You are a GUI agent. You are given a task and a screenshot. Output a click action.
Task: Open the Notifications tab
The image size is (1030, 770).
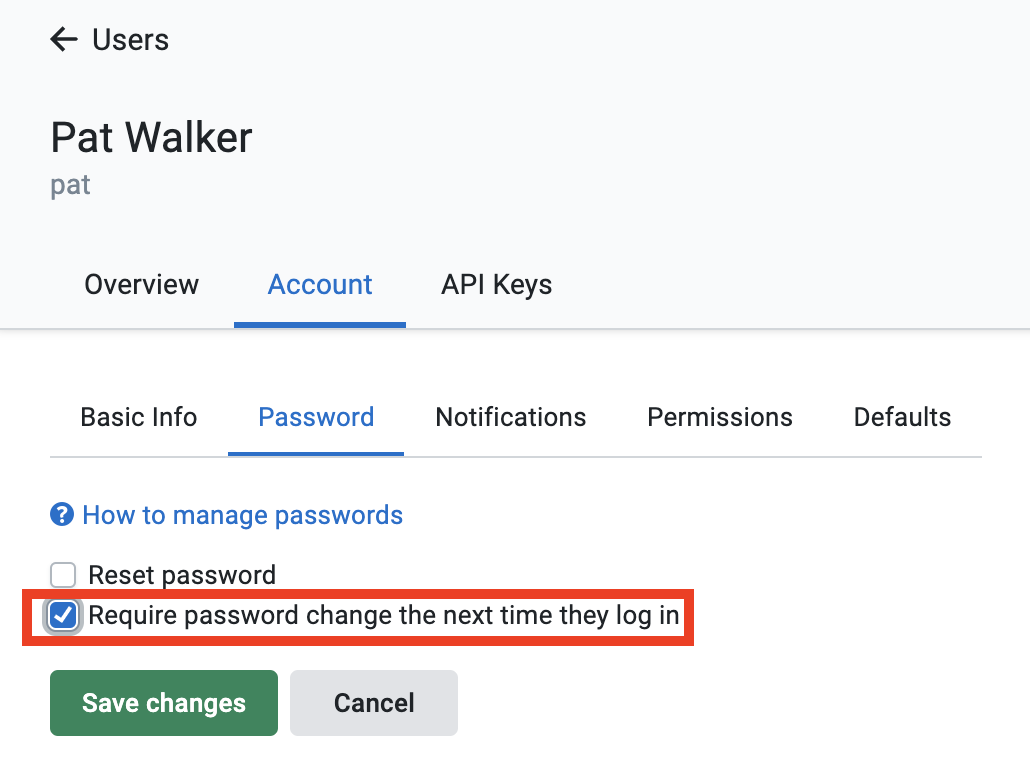[510, 417]
